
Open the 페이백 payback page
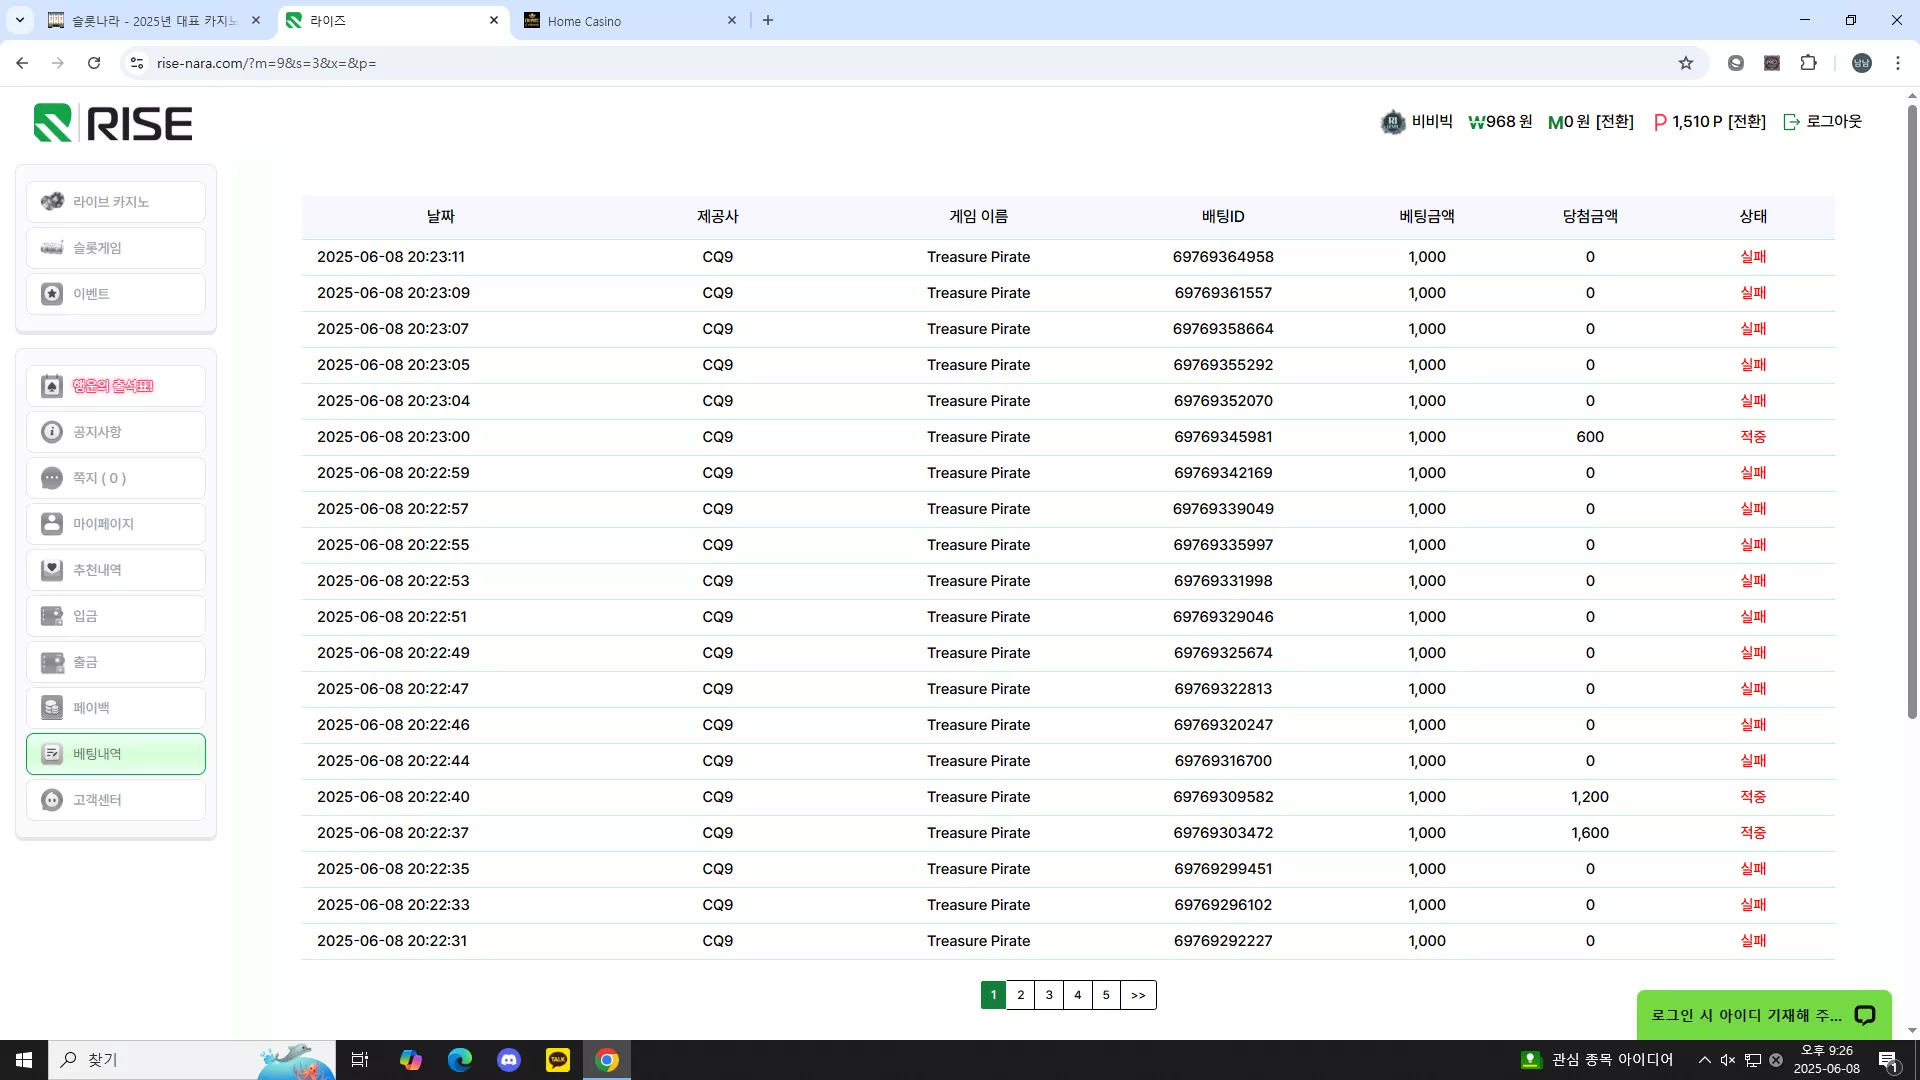coord(116,708)
